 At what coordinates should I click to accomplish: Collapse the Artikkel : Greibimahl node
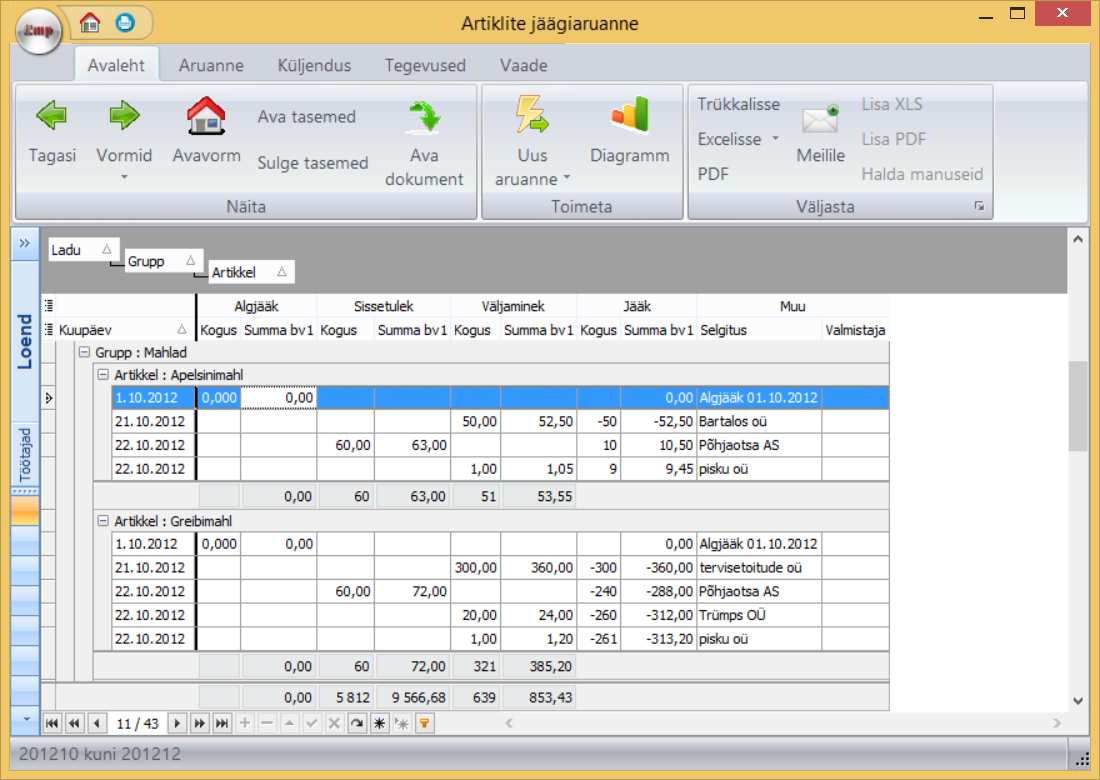point(102,521)
